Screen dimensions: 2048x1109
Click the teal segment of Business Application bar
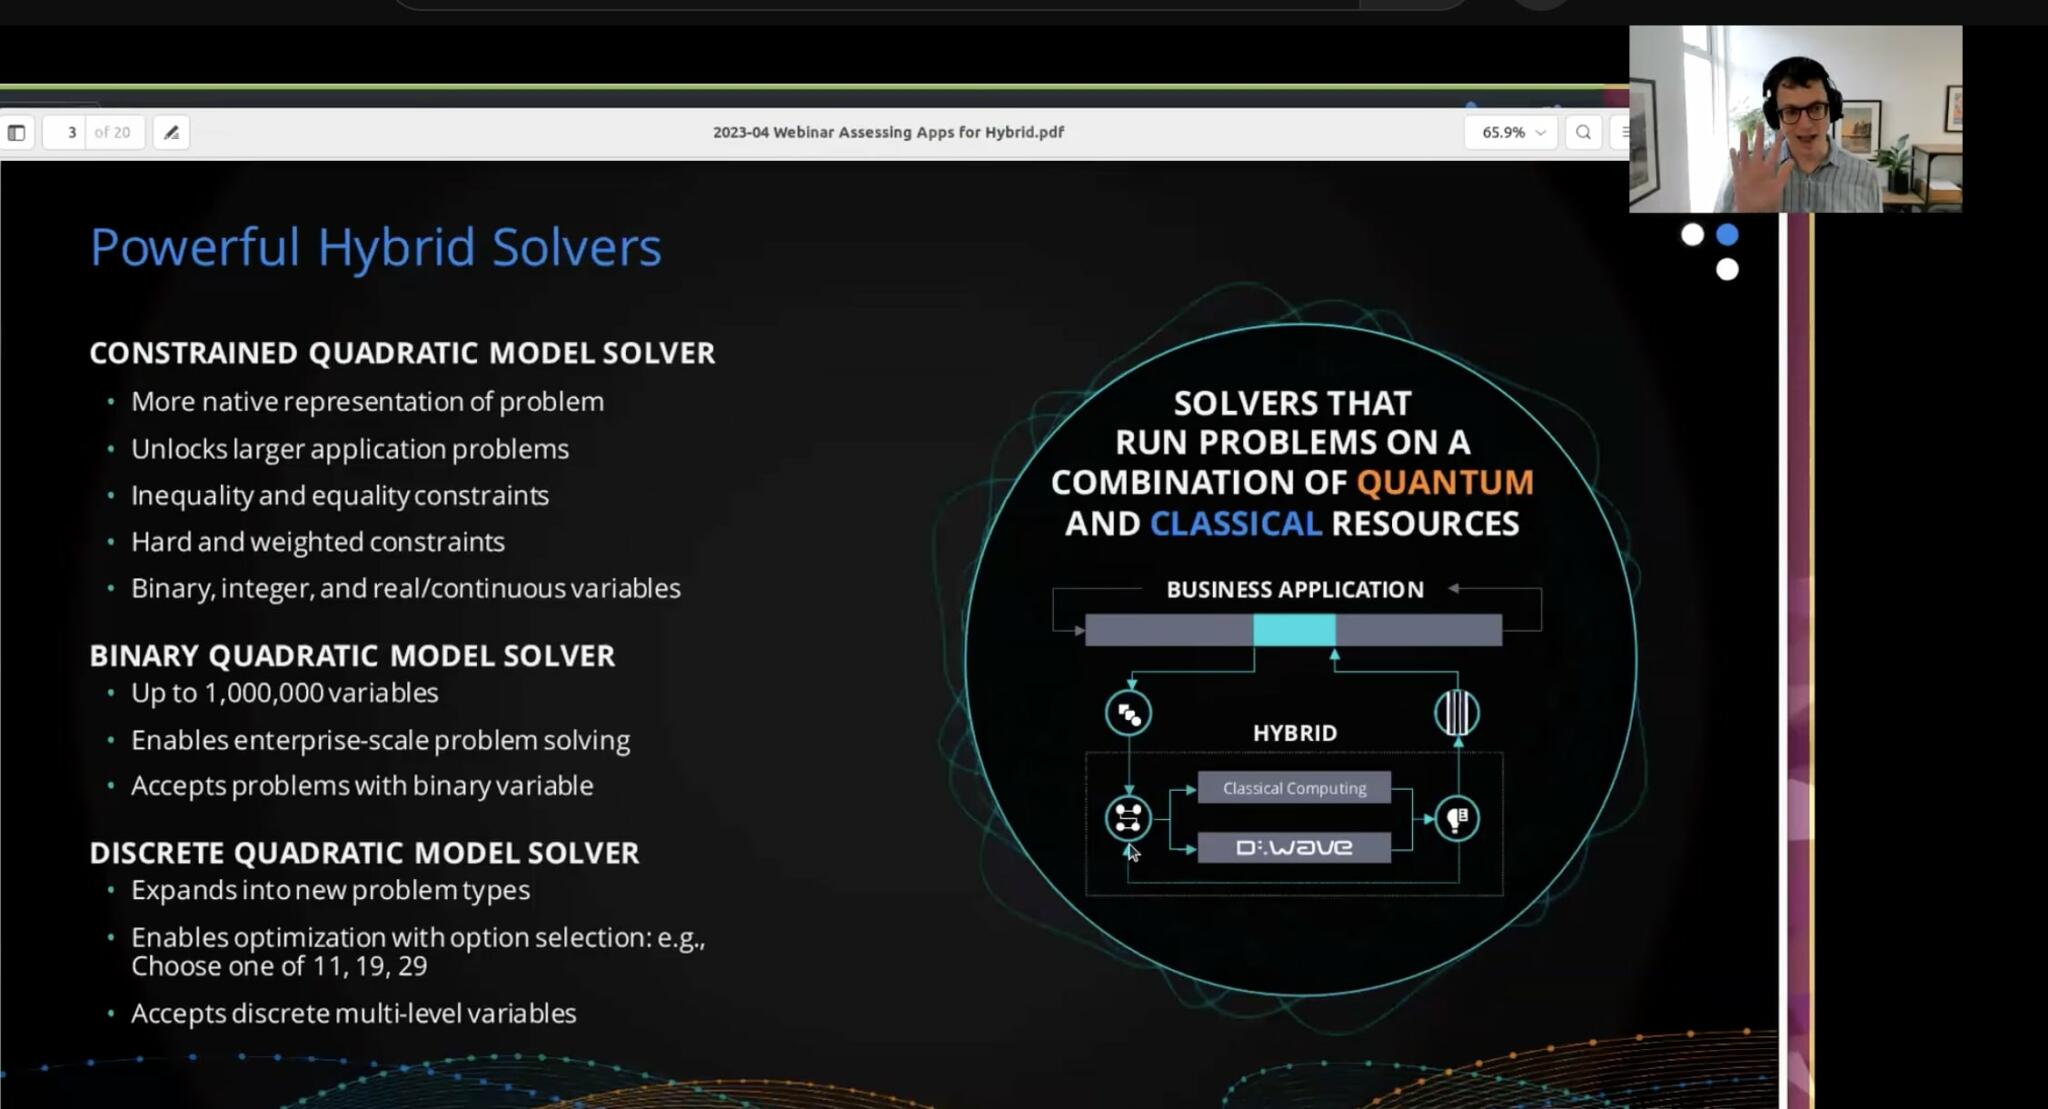coord(1294,630)
